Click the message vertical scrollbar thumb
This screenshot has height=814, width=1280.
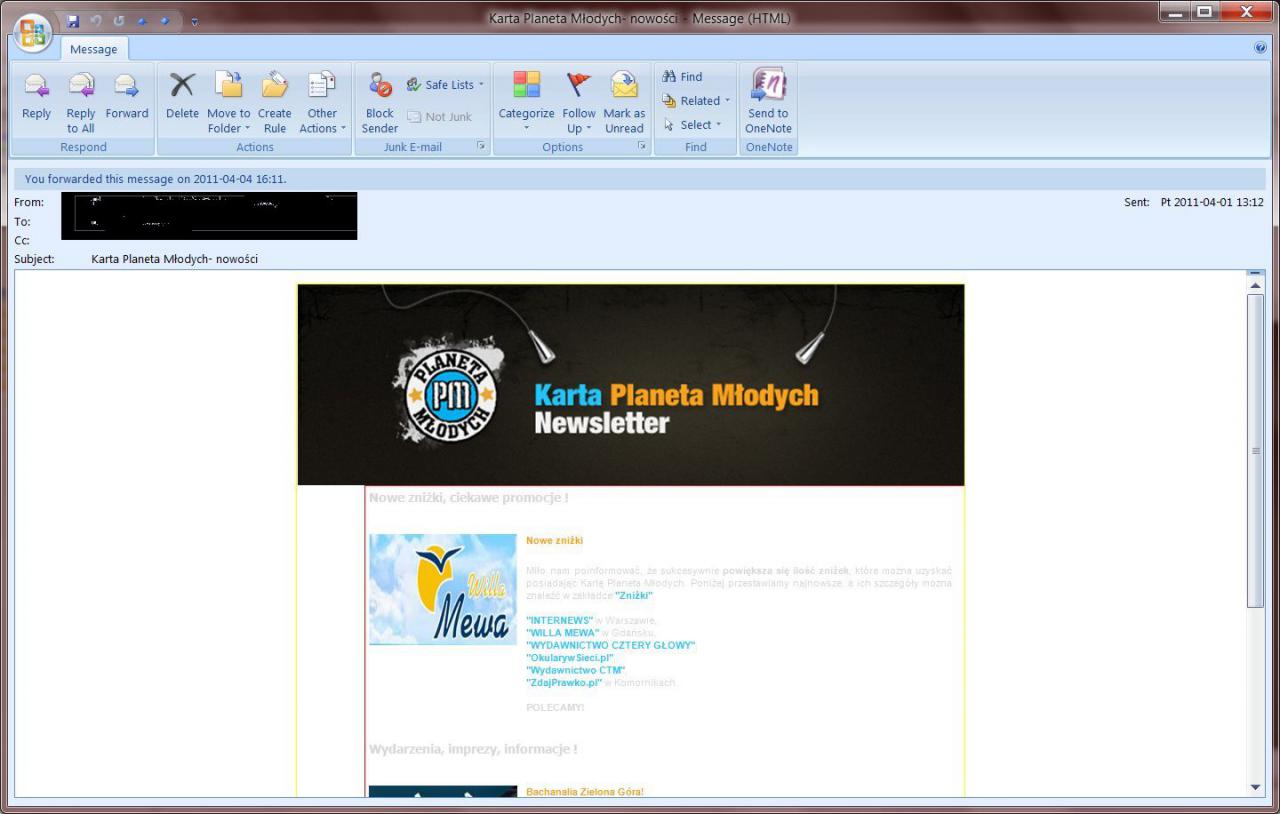point(1256,450)
